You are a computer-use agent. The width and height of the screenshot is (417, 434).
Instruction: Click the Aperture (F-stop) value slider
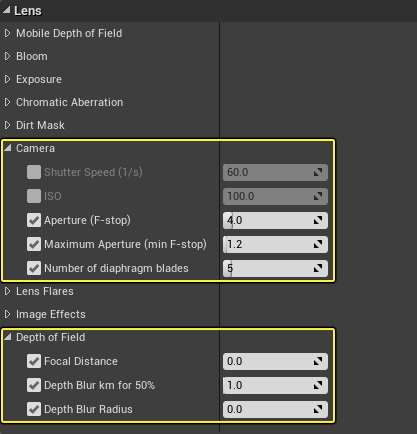point(275,220)
